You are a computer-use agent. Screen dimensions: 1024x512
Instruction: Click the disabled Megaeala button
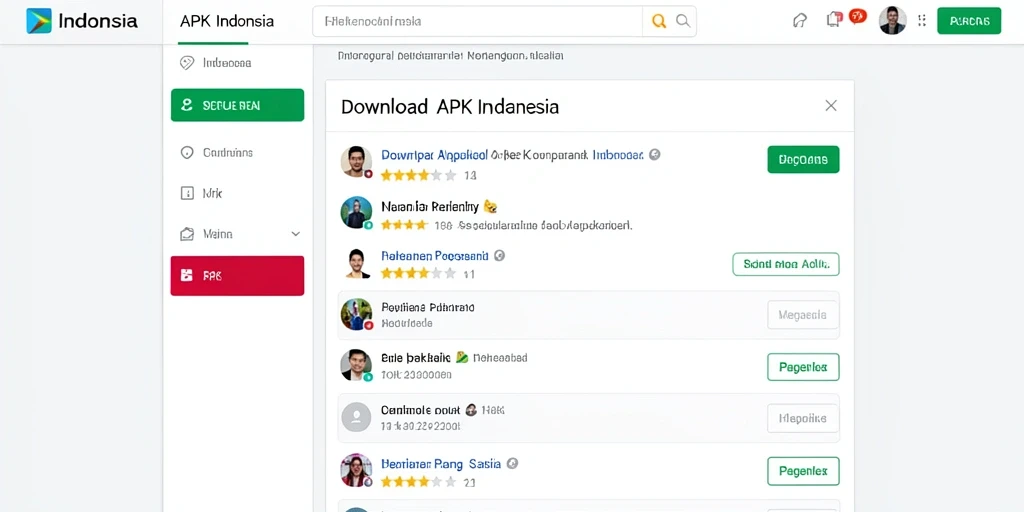click(x=803, y=315)
